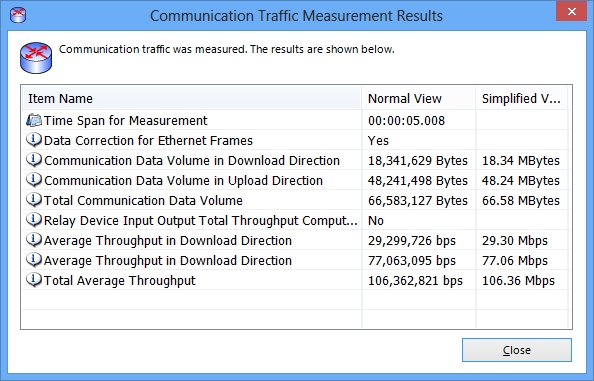Image resolution: width=594 pixels, height=381 pixels.
Task: Click the info icon for Total Communication Data Volume
Action: (x=34, y=200)
